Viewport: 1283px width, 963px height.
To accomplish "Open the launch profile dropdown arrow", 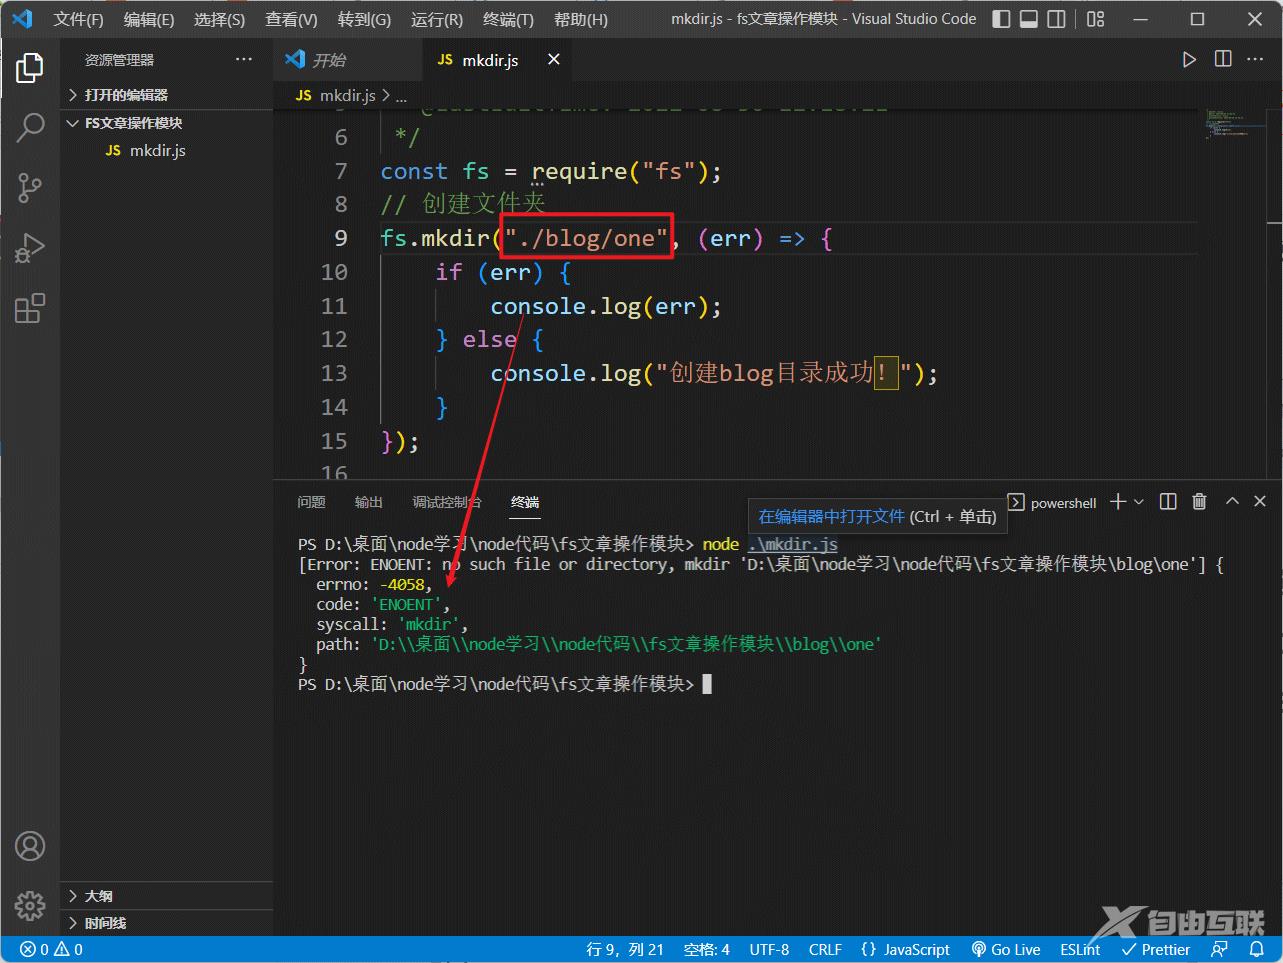I will point(1139,502).
